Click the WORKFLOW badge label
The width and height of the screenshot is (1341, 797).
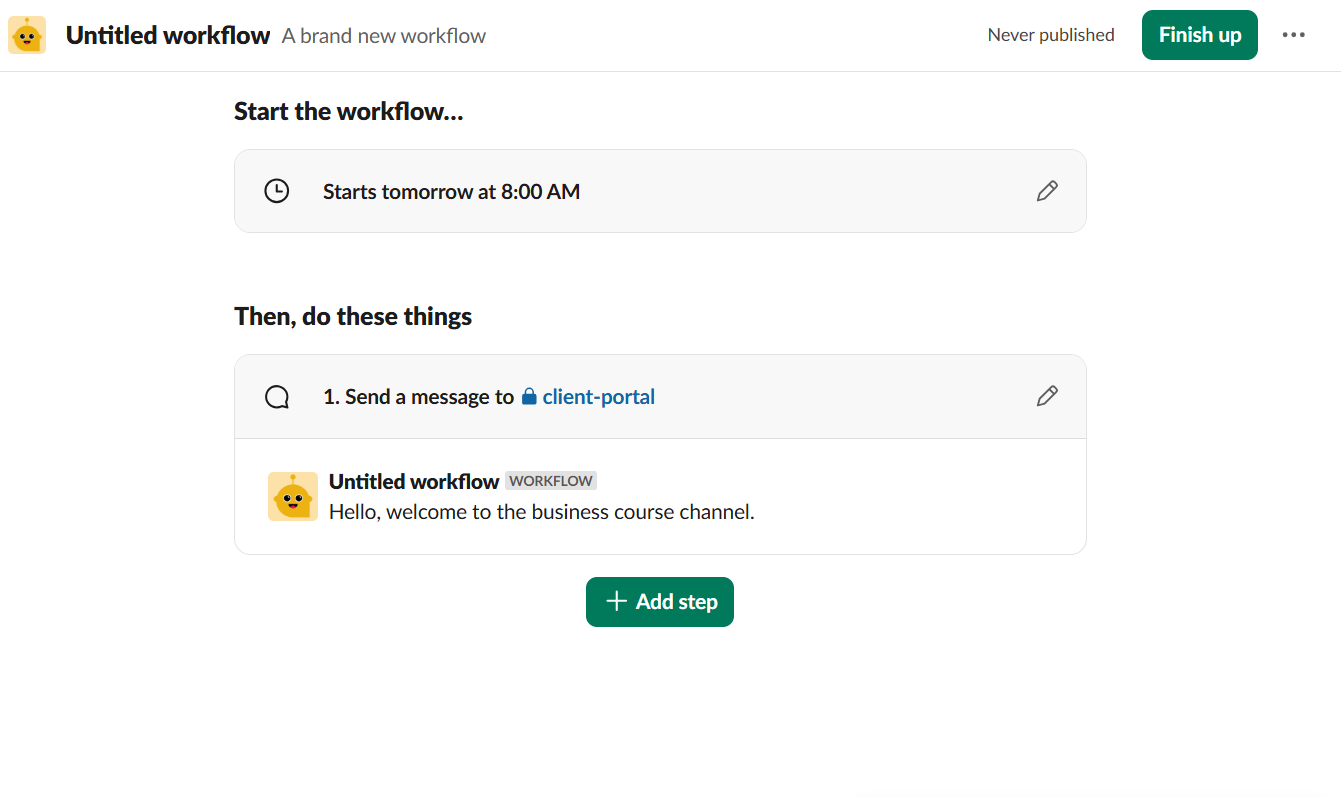tap(551, 481)
